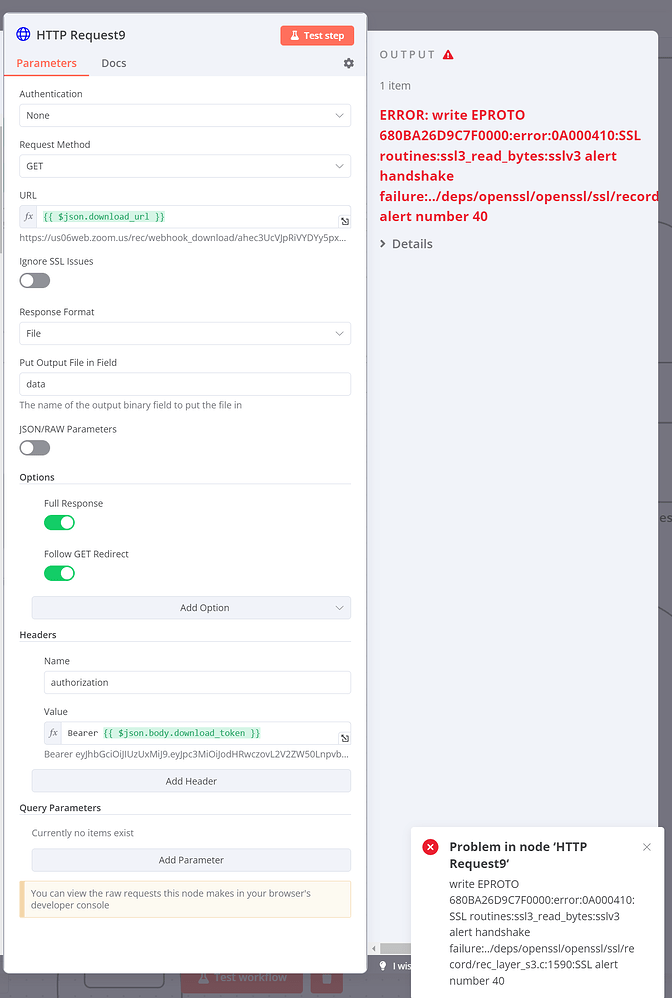The image size is (672, 998).
Task: Click the Test step button
Action: click(317, 34)
